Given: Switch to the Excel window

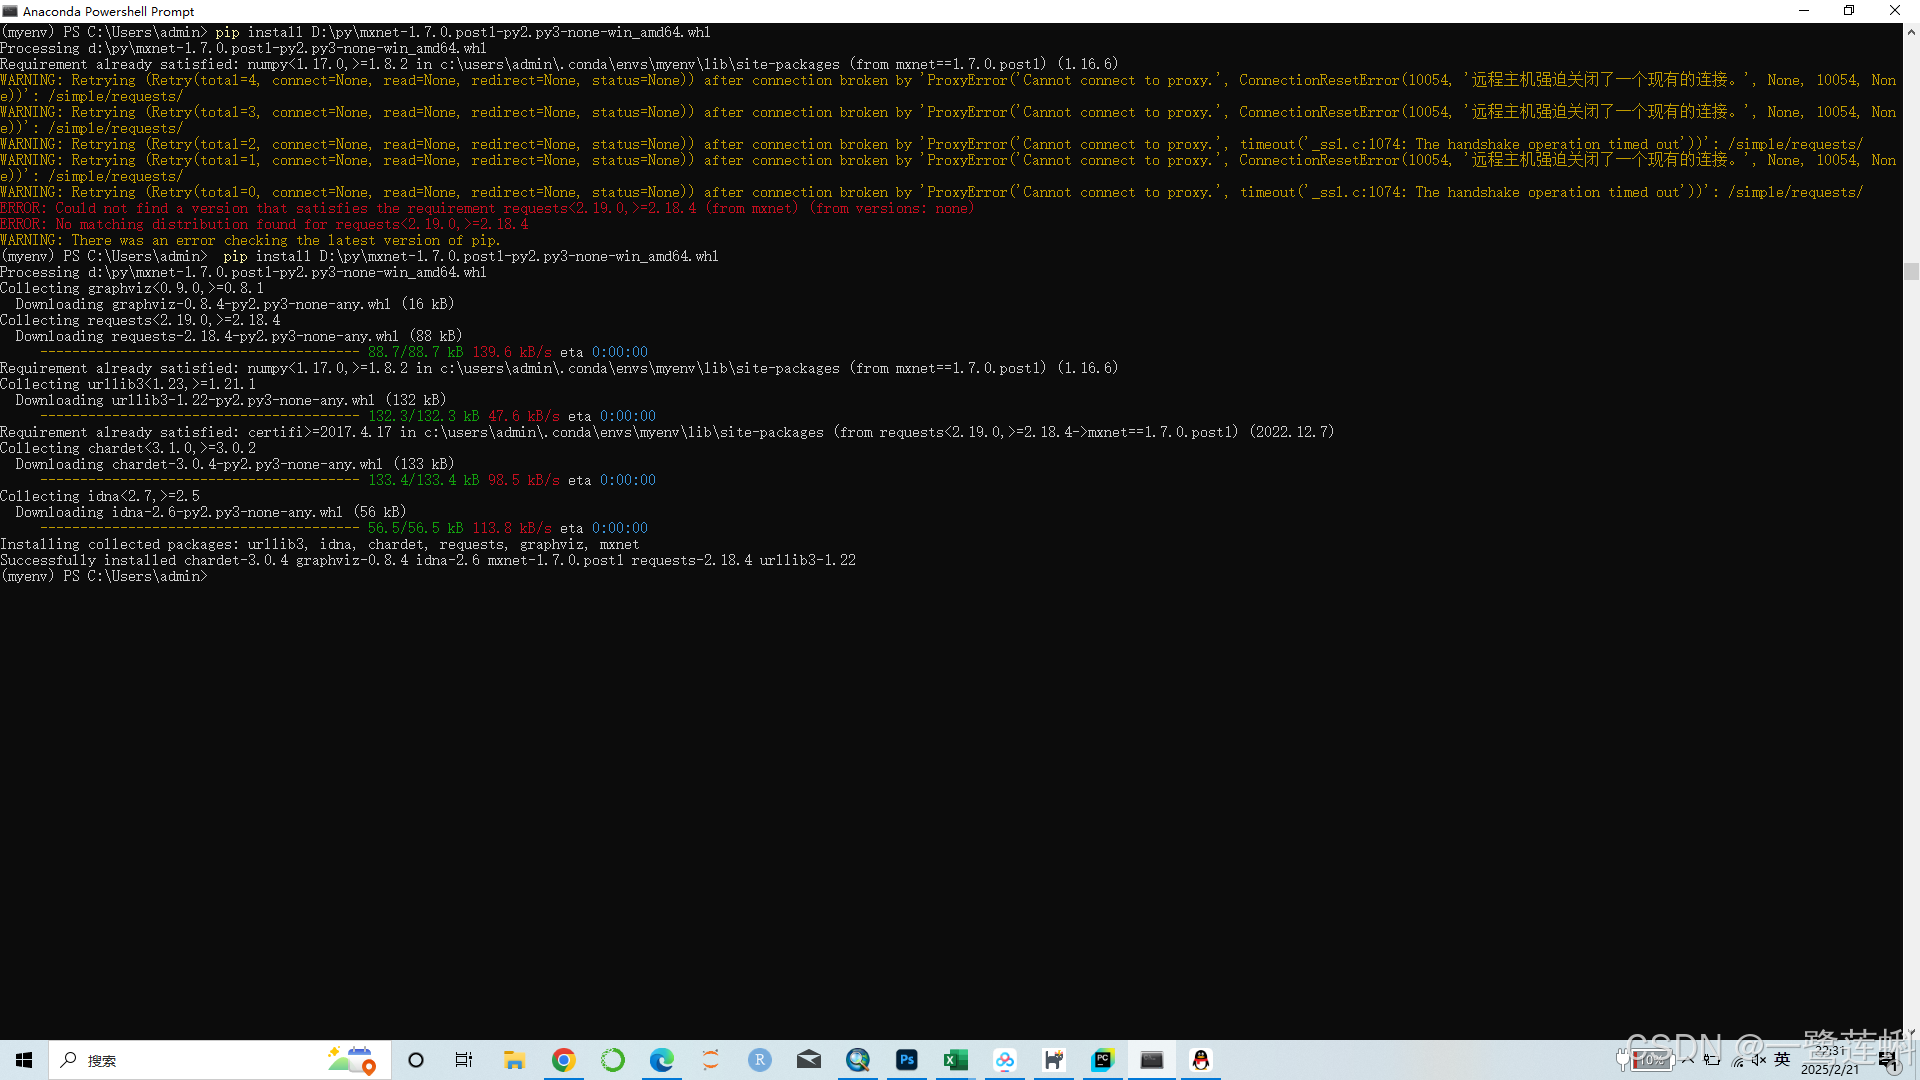Looking at the screenshot, I should 955,1060.
